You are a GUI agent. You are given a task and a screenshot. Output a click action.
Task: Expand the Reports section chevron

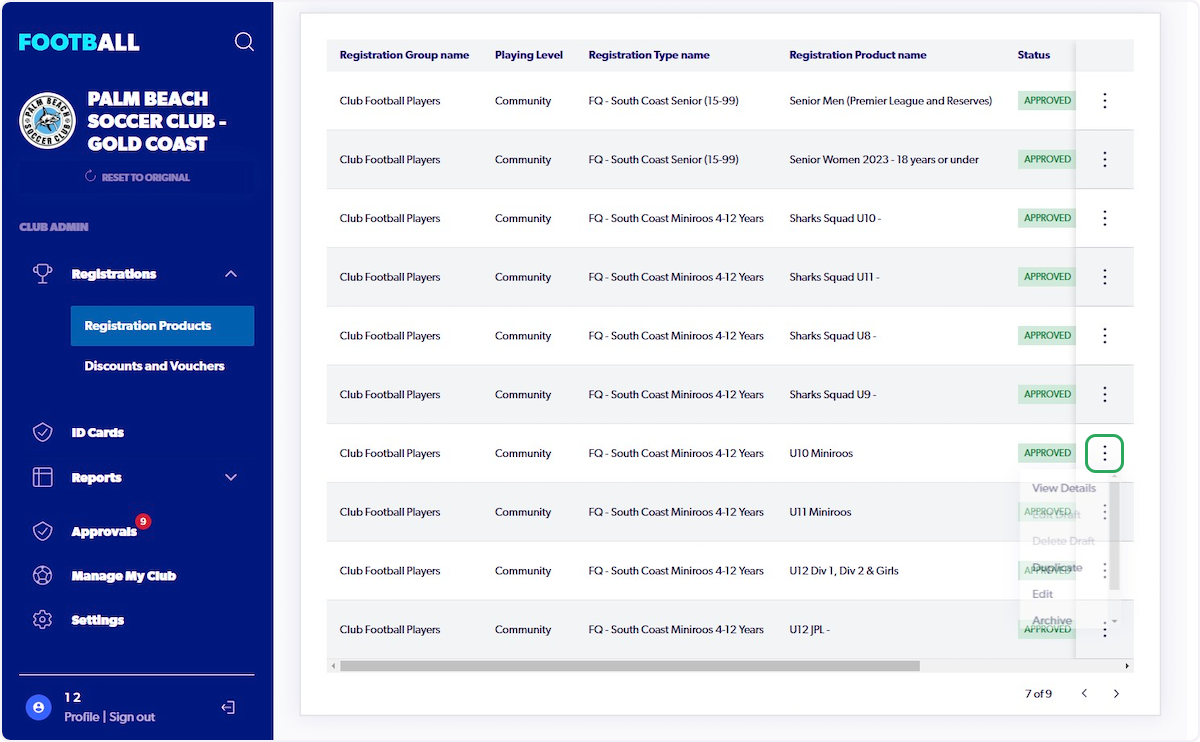(231, 478)
